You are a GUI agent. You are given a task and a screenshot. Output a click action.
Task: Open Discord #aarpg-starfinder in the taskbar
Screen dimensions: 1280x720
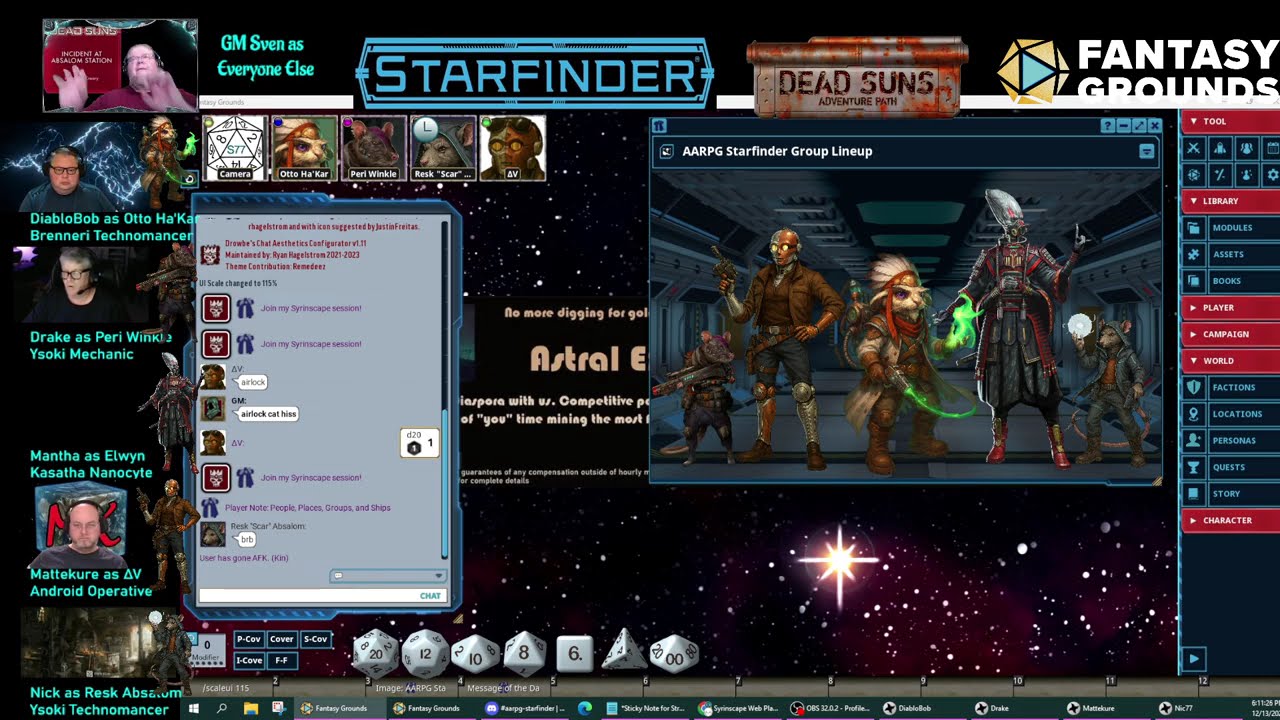click(524, 708)
